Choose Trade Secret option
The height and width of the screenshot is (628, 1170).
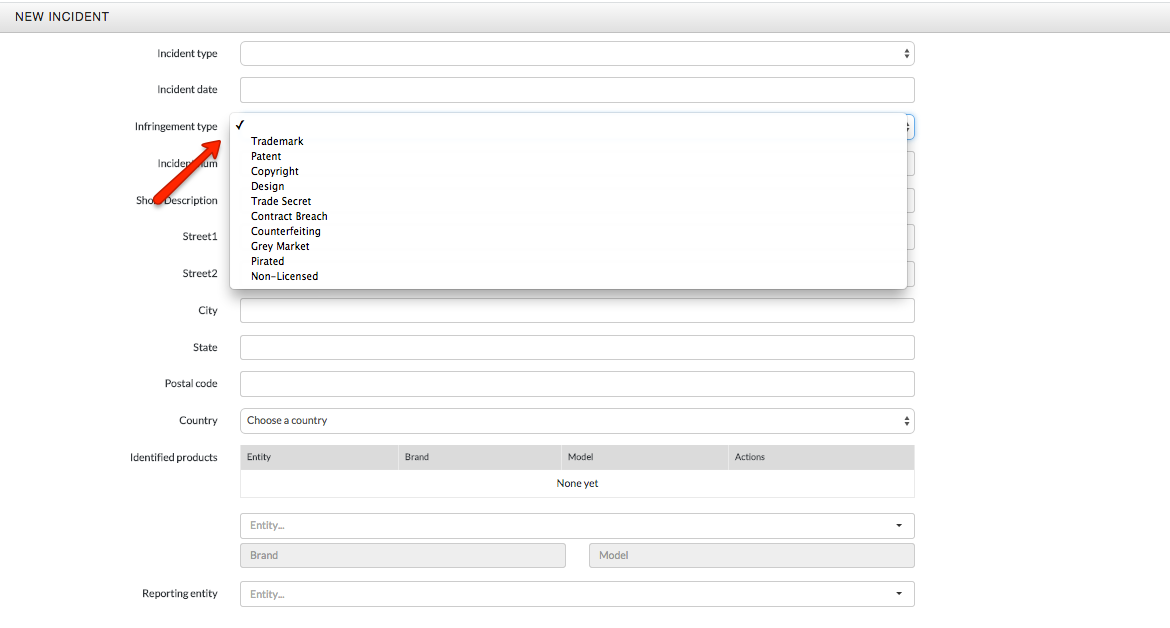pos(281,201)
